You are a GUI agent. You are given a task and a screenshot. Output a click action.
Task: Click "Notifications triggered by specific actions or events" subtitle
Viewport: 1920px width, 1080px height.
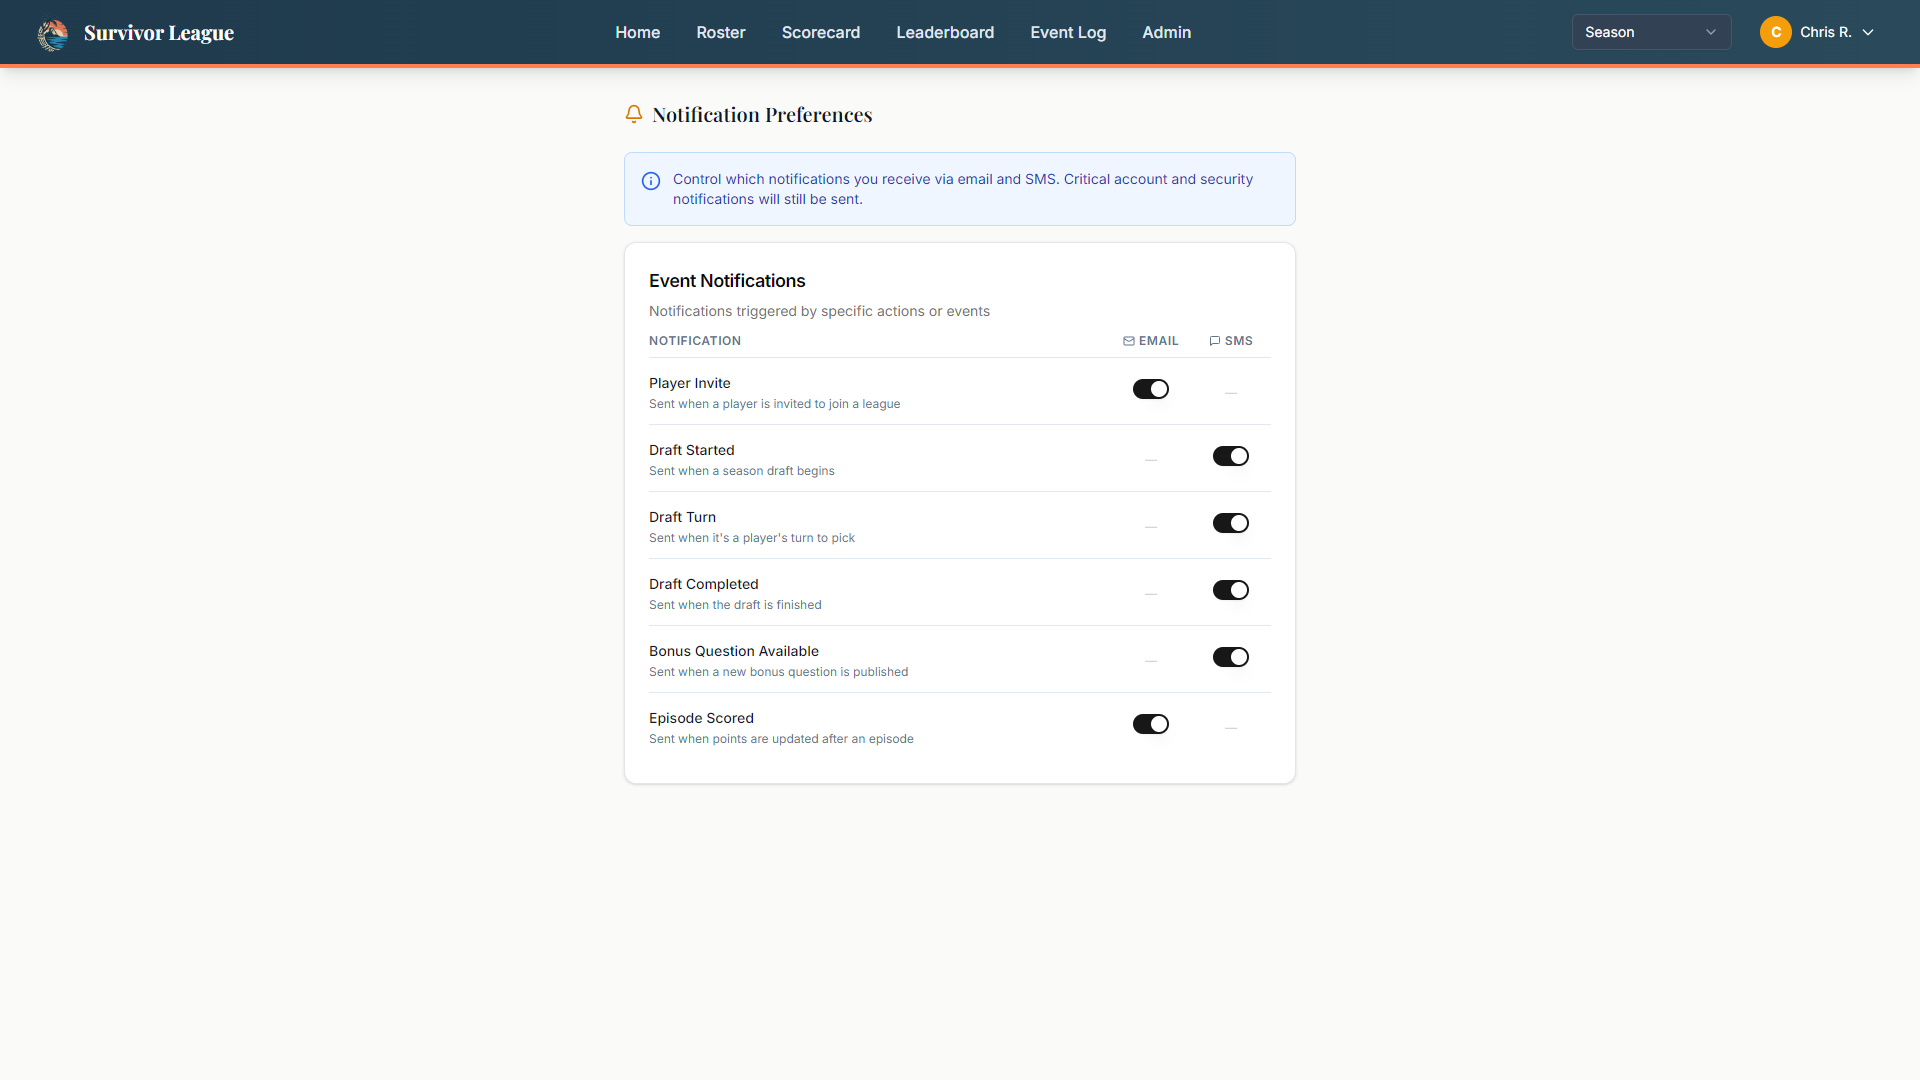[x=819, y=311]
